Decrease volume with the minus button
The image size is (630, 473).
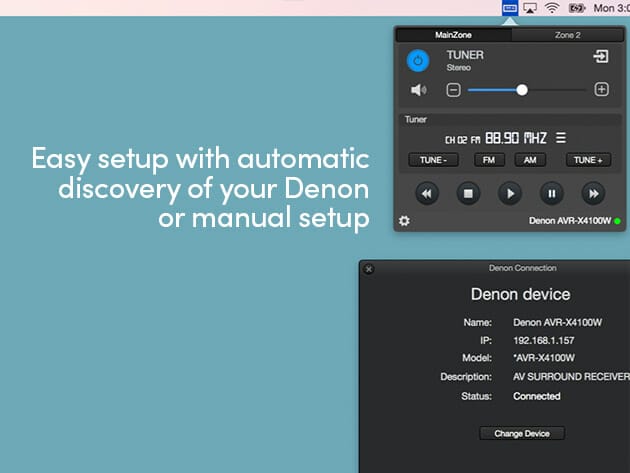click(x=453, y=90)
